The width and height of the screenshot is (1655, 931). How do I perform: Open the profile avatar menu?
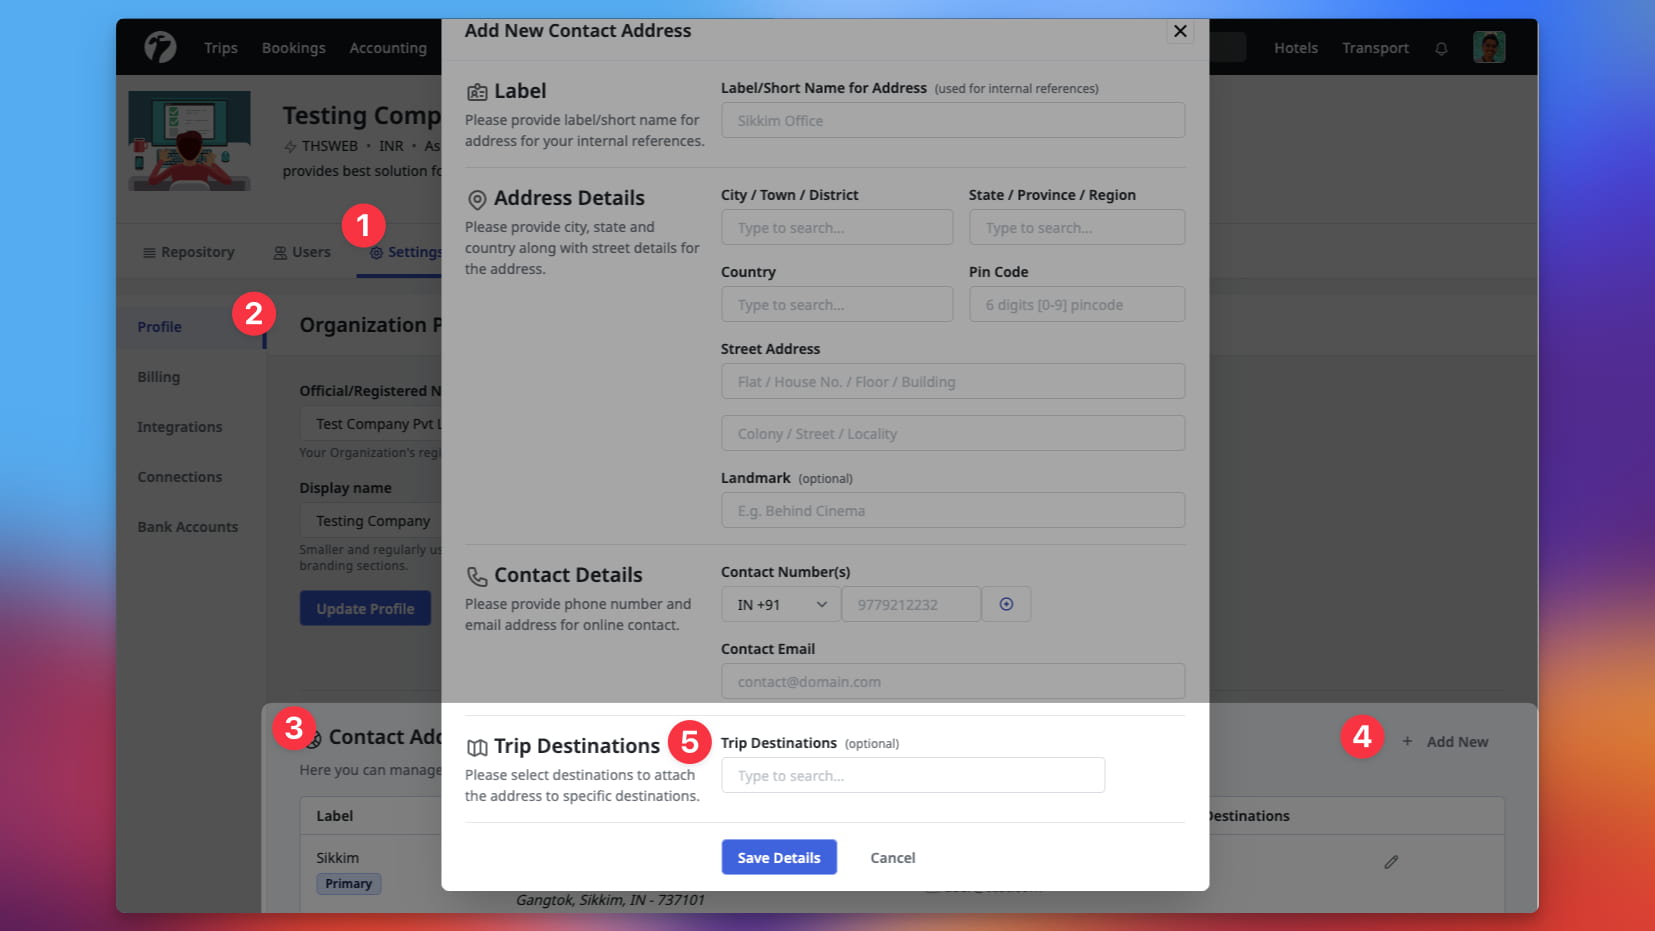click(1489, 47)
